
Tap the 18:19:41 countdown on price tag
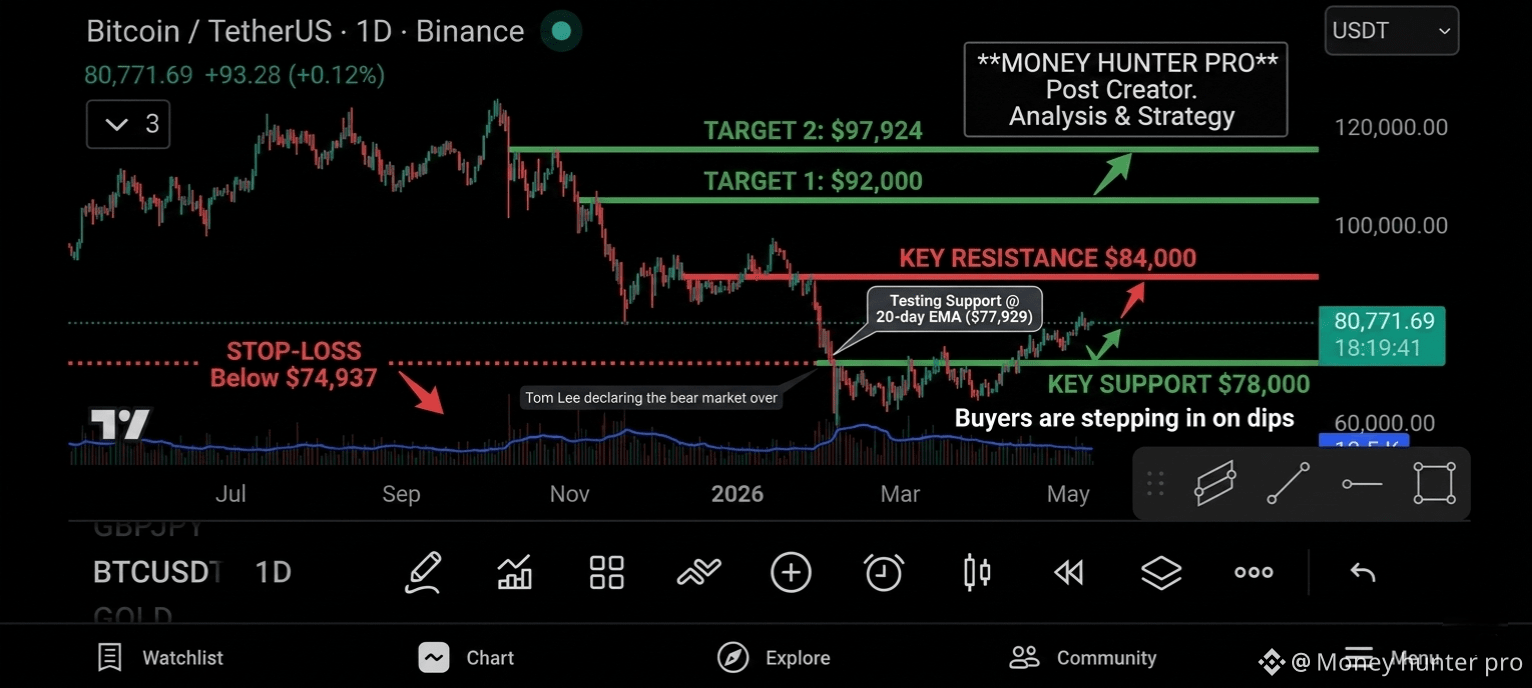pyautogui.click(x=1377, y=349)
